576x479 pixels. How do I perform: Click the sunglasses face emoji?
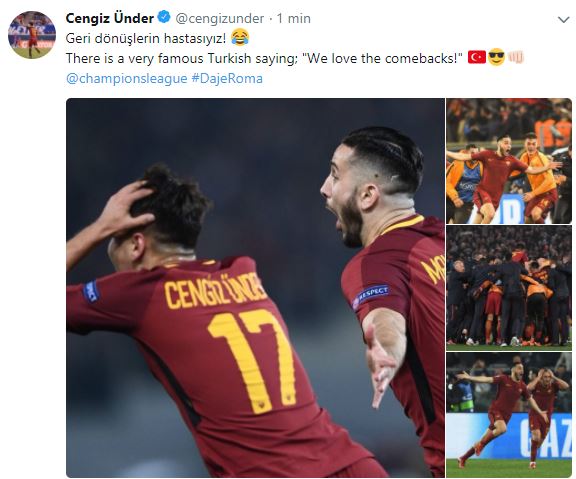[x=496, y=58]
